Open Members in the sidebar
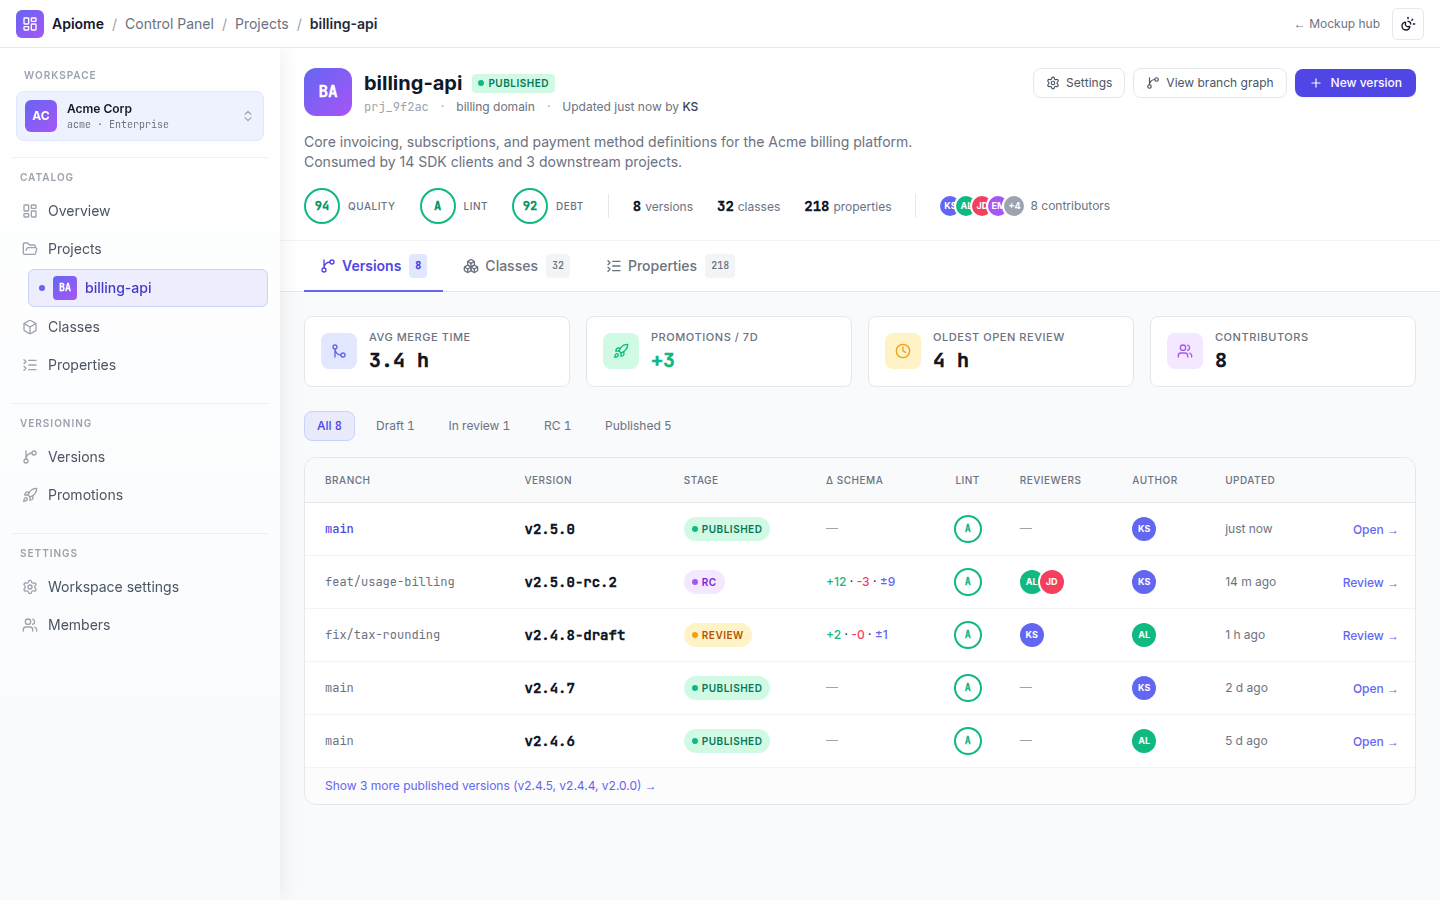The image size is (1440, 900). [140, 625]
